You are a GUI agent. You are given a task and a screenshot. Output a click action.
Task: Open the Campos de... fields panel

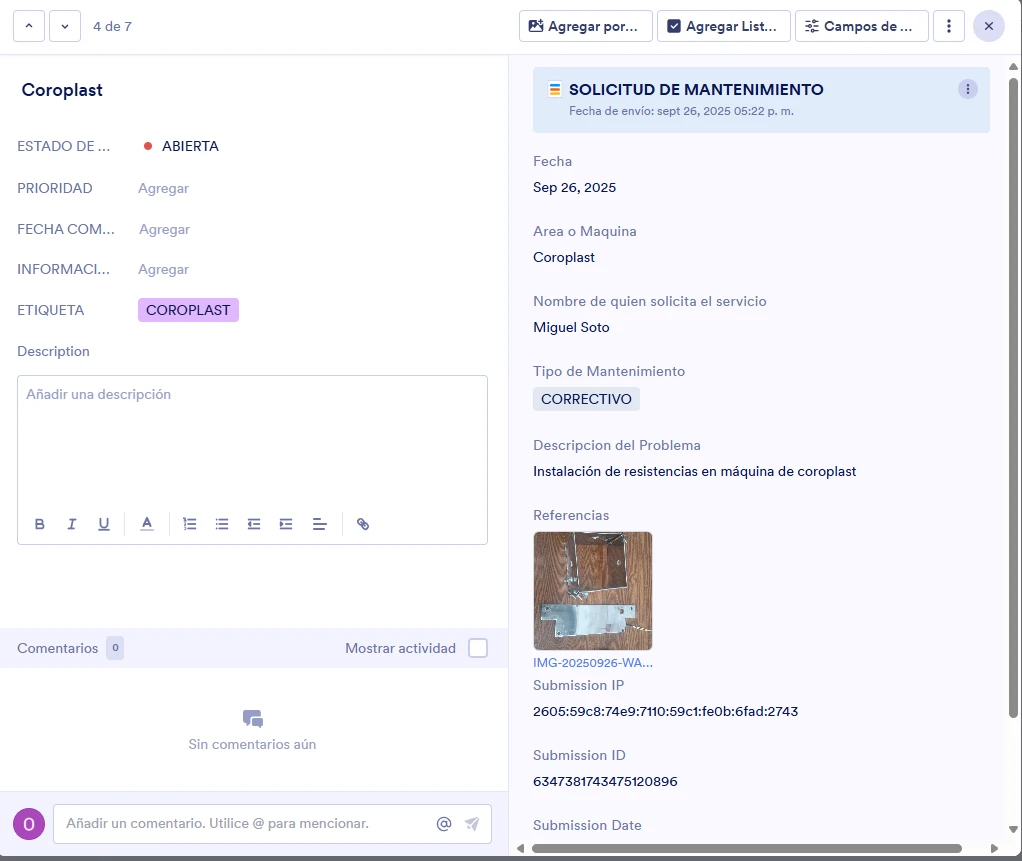pyautogui.click(x=860, y=26)
